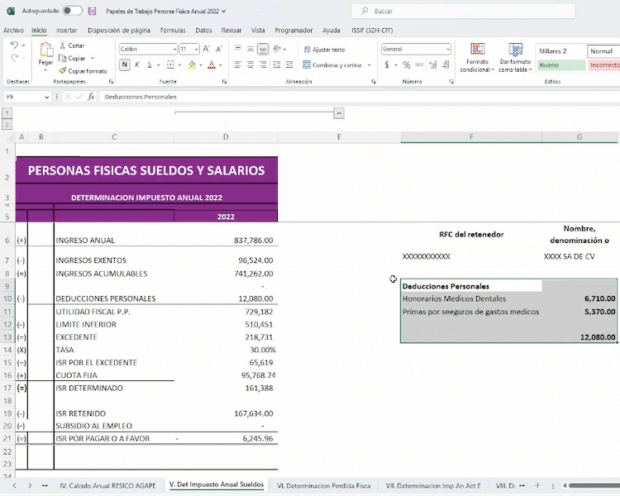The height and width of the screenshot is (496, 620).
Task: Toggle underline S formatting
Action: pos(149,64)
